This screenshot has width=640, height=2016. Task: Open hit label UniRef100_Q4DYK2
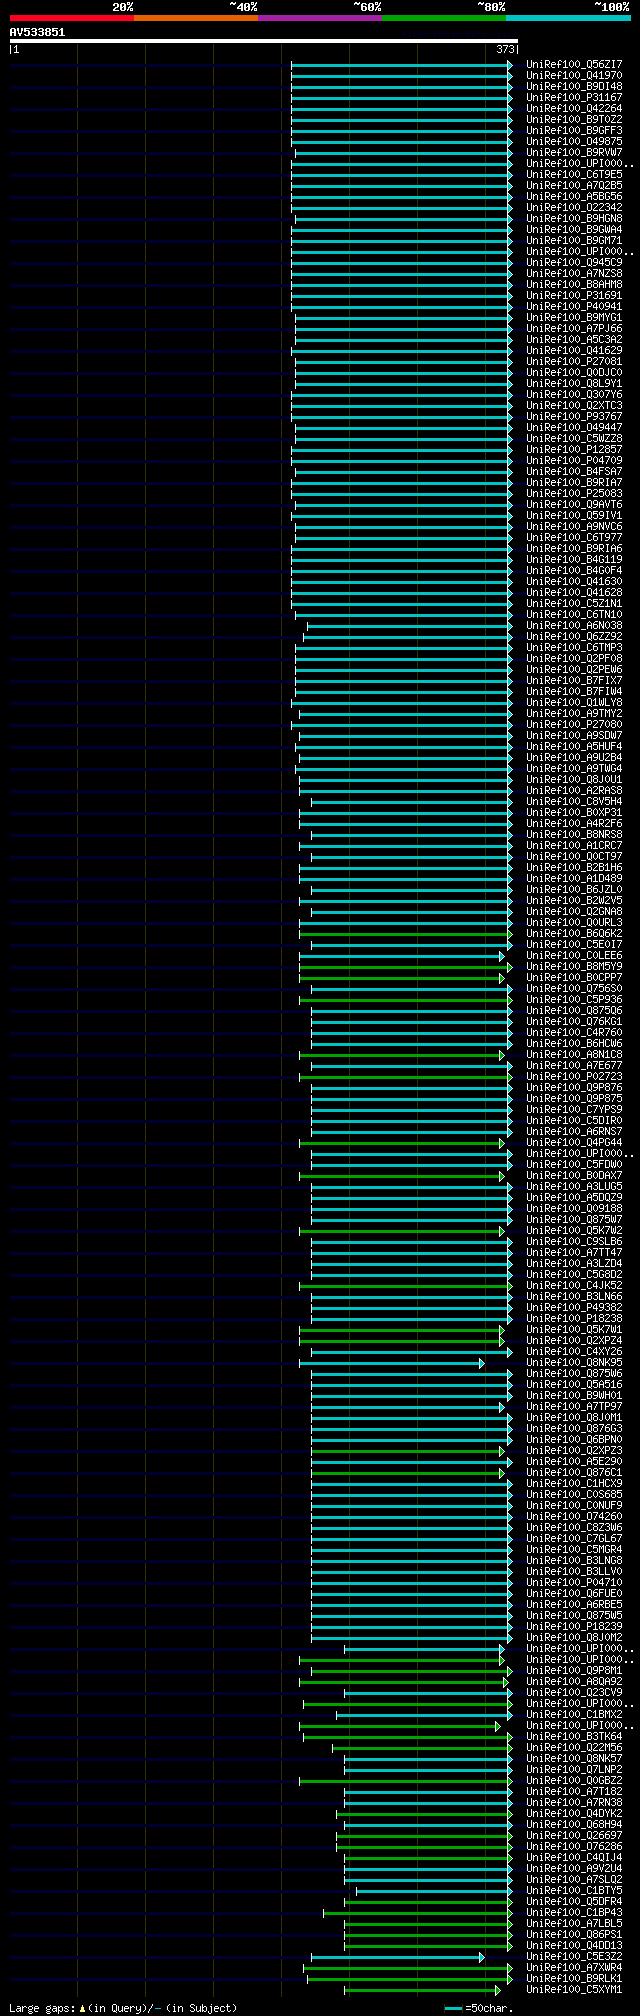pos(574,1813)
